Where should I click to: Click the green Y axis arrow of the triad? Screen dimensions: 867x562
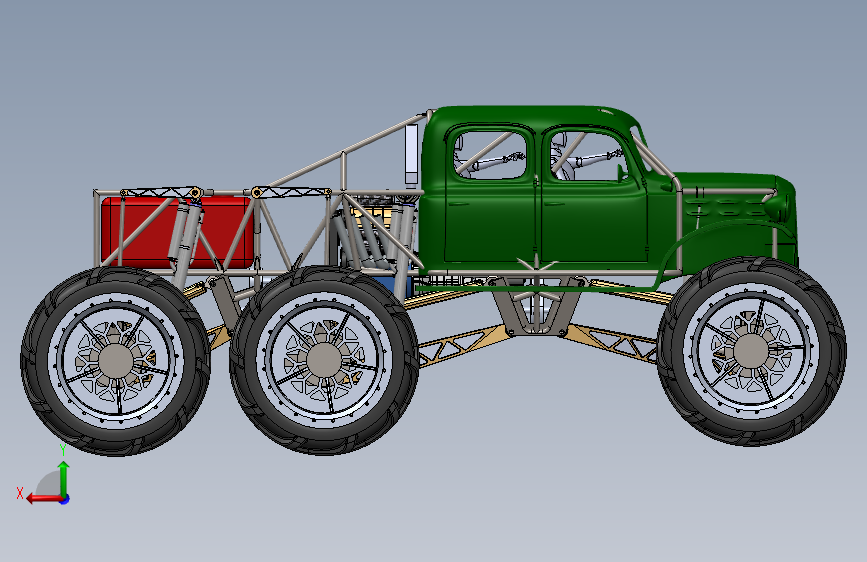point(64,478)
